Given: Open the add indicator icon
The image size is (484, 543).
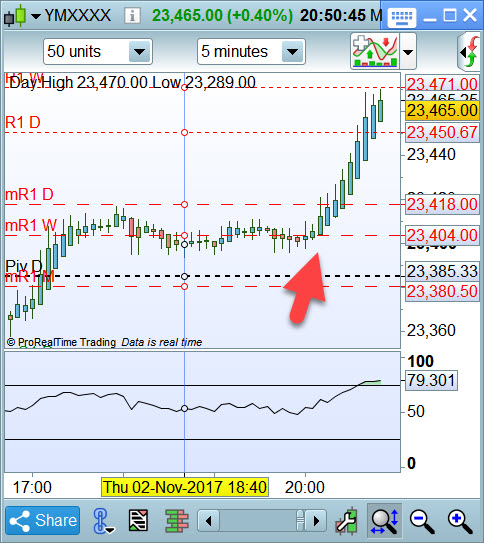Looking at the screenshot, I should 374,51.
